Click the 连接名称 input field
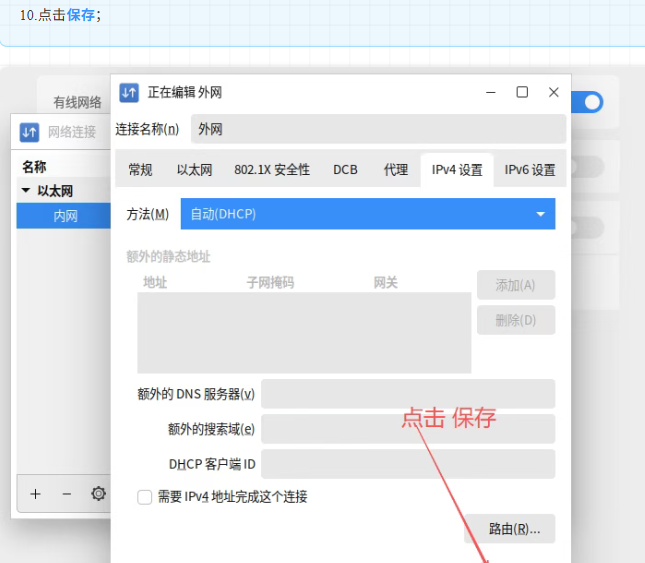This screenshot has height=563, width=645. click(378, 129)
